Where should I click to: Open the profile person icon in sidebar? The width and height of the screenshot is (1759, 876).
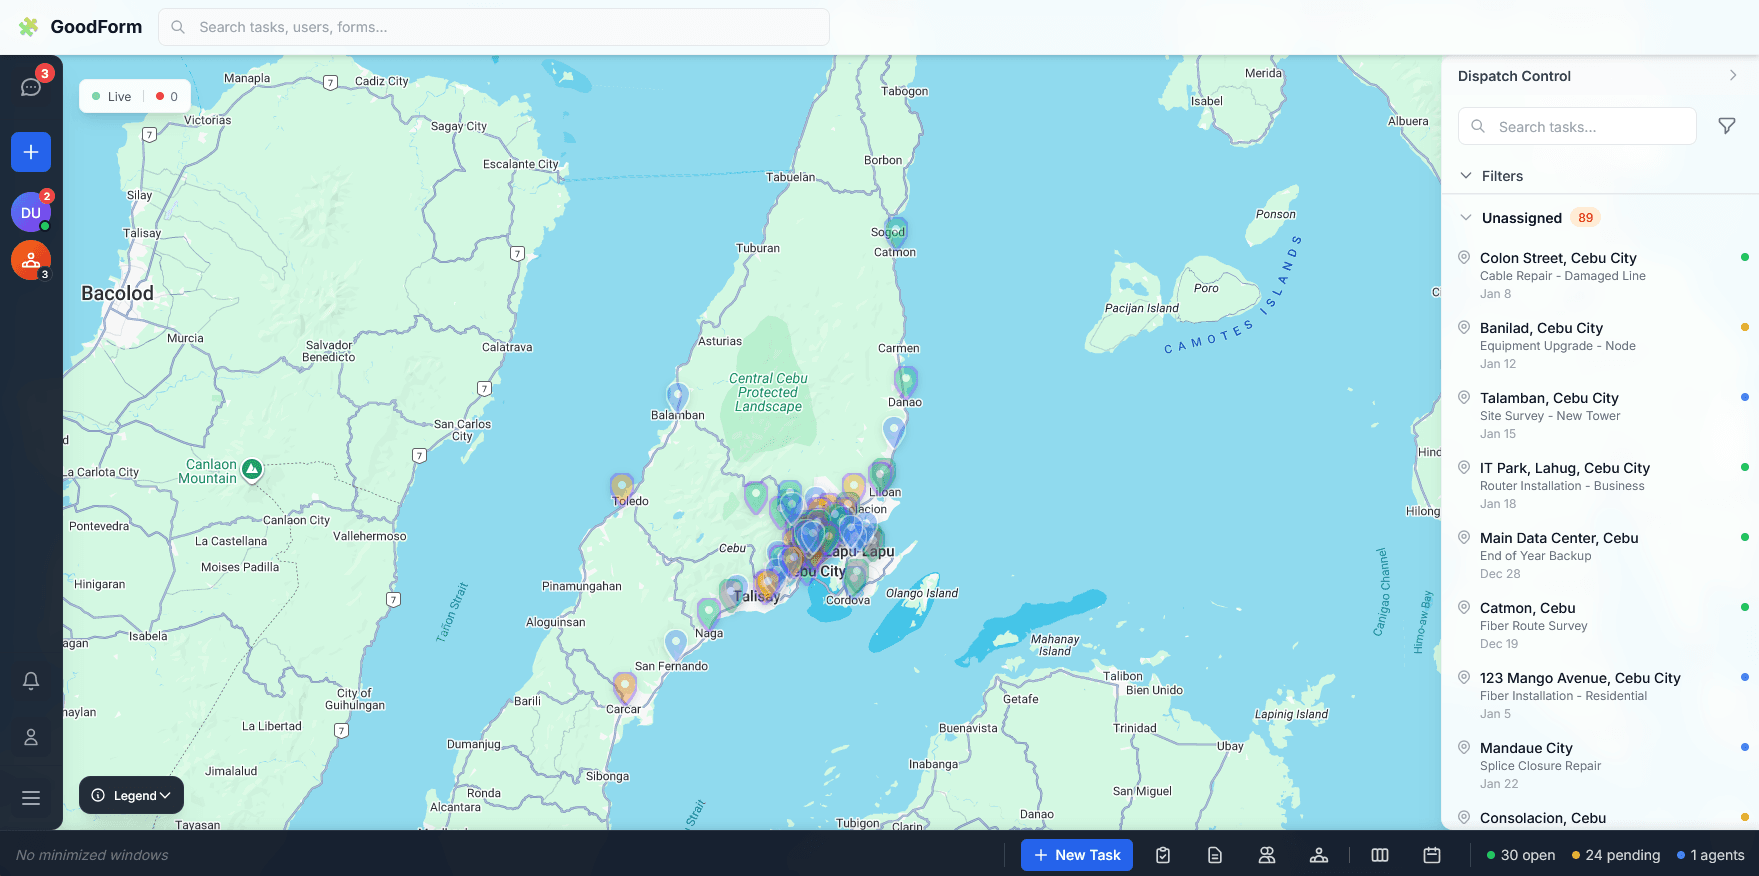pos(31,737)
